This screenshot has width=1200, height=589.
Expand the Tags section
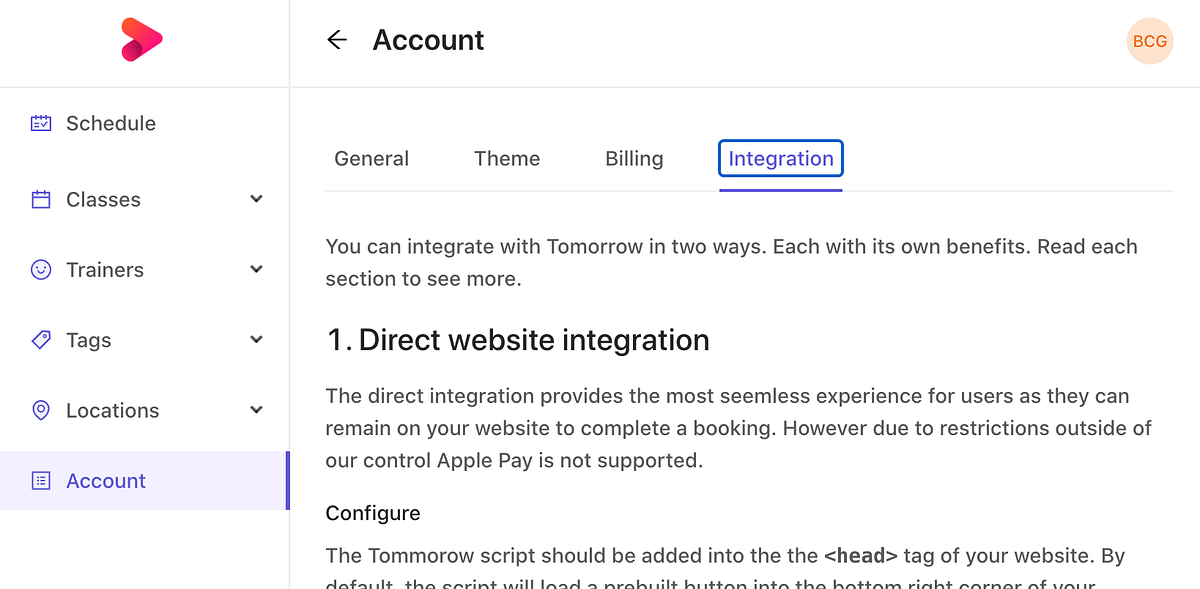[x=257, y=340]
